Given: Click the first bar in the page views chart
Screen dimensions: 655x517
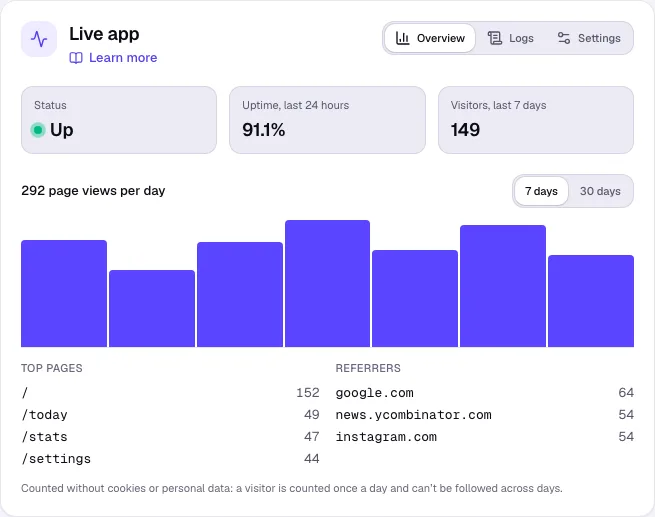Looking at the screenshot, I should click(64, 293).
